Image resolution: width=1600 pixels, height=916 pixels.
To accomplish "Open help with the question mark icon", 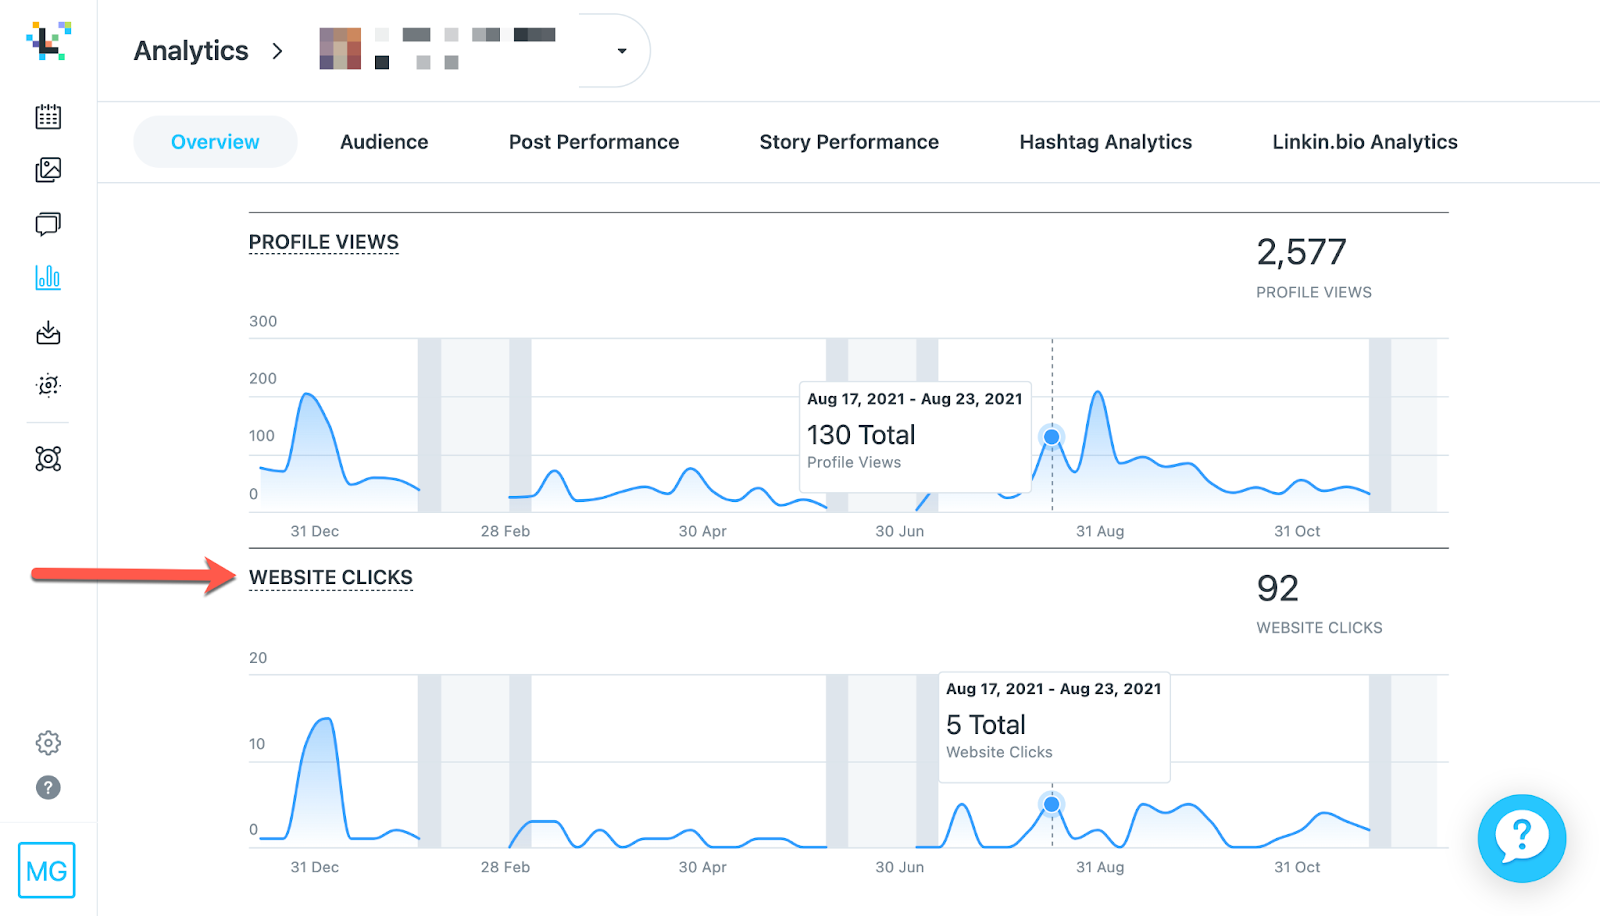I will tap(47, 788).
